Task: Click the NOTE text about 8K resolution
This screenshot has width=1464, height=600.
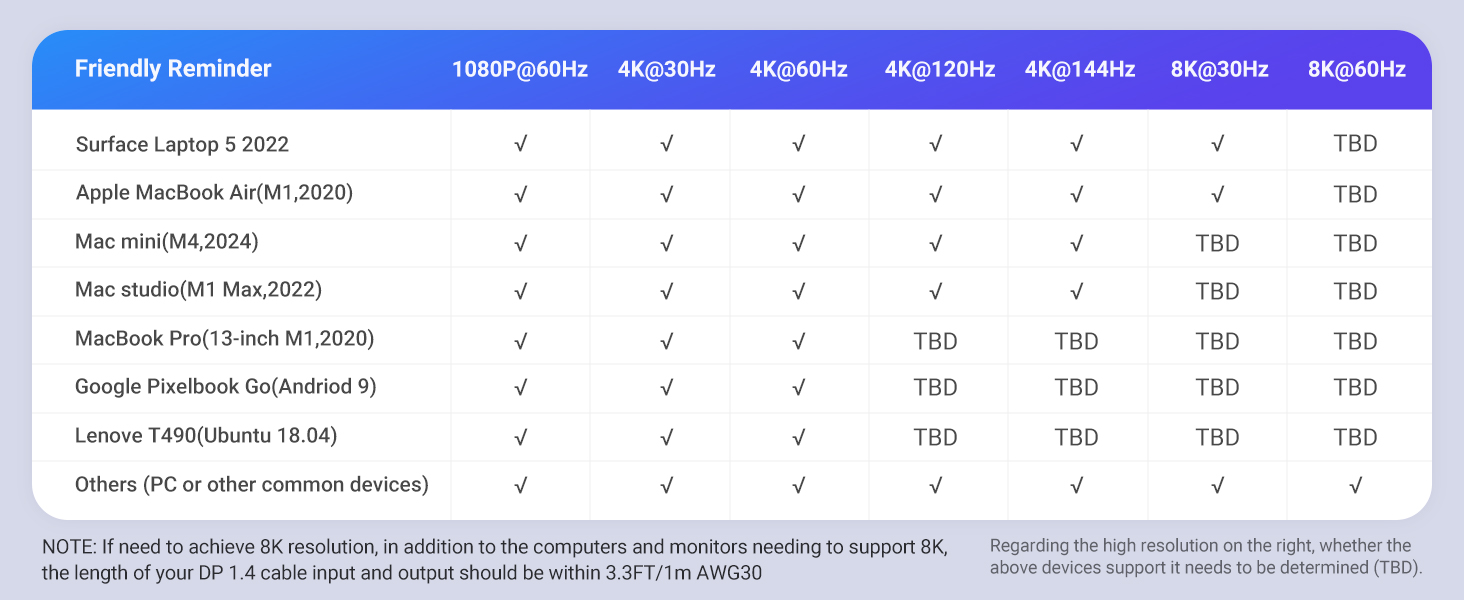Action: pyautogui.click(x=494, y=560)
